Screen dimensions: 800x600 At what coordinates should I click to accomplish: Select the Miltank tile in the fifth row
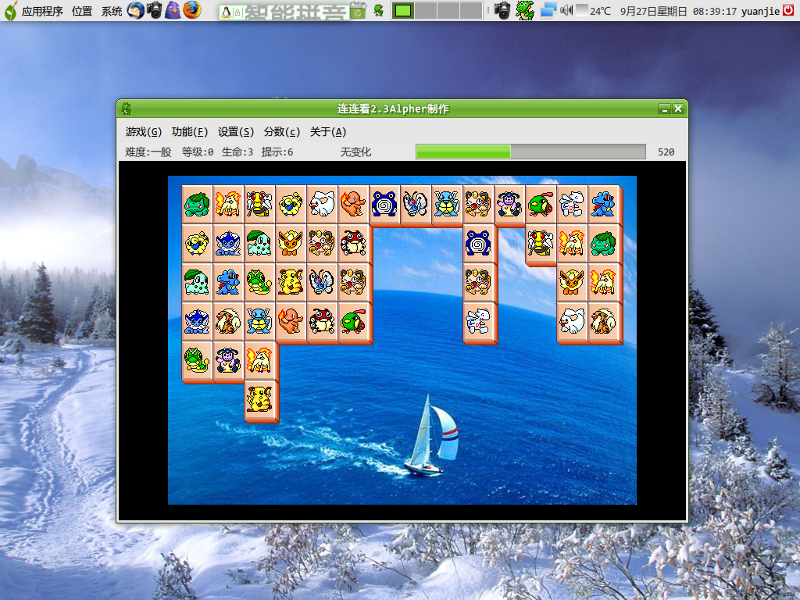click(228, 361)
